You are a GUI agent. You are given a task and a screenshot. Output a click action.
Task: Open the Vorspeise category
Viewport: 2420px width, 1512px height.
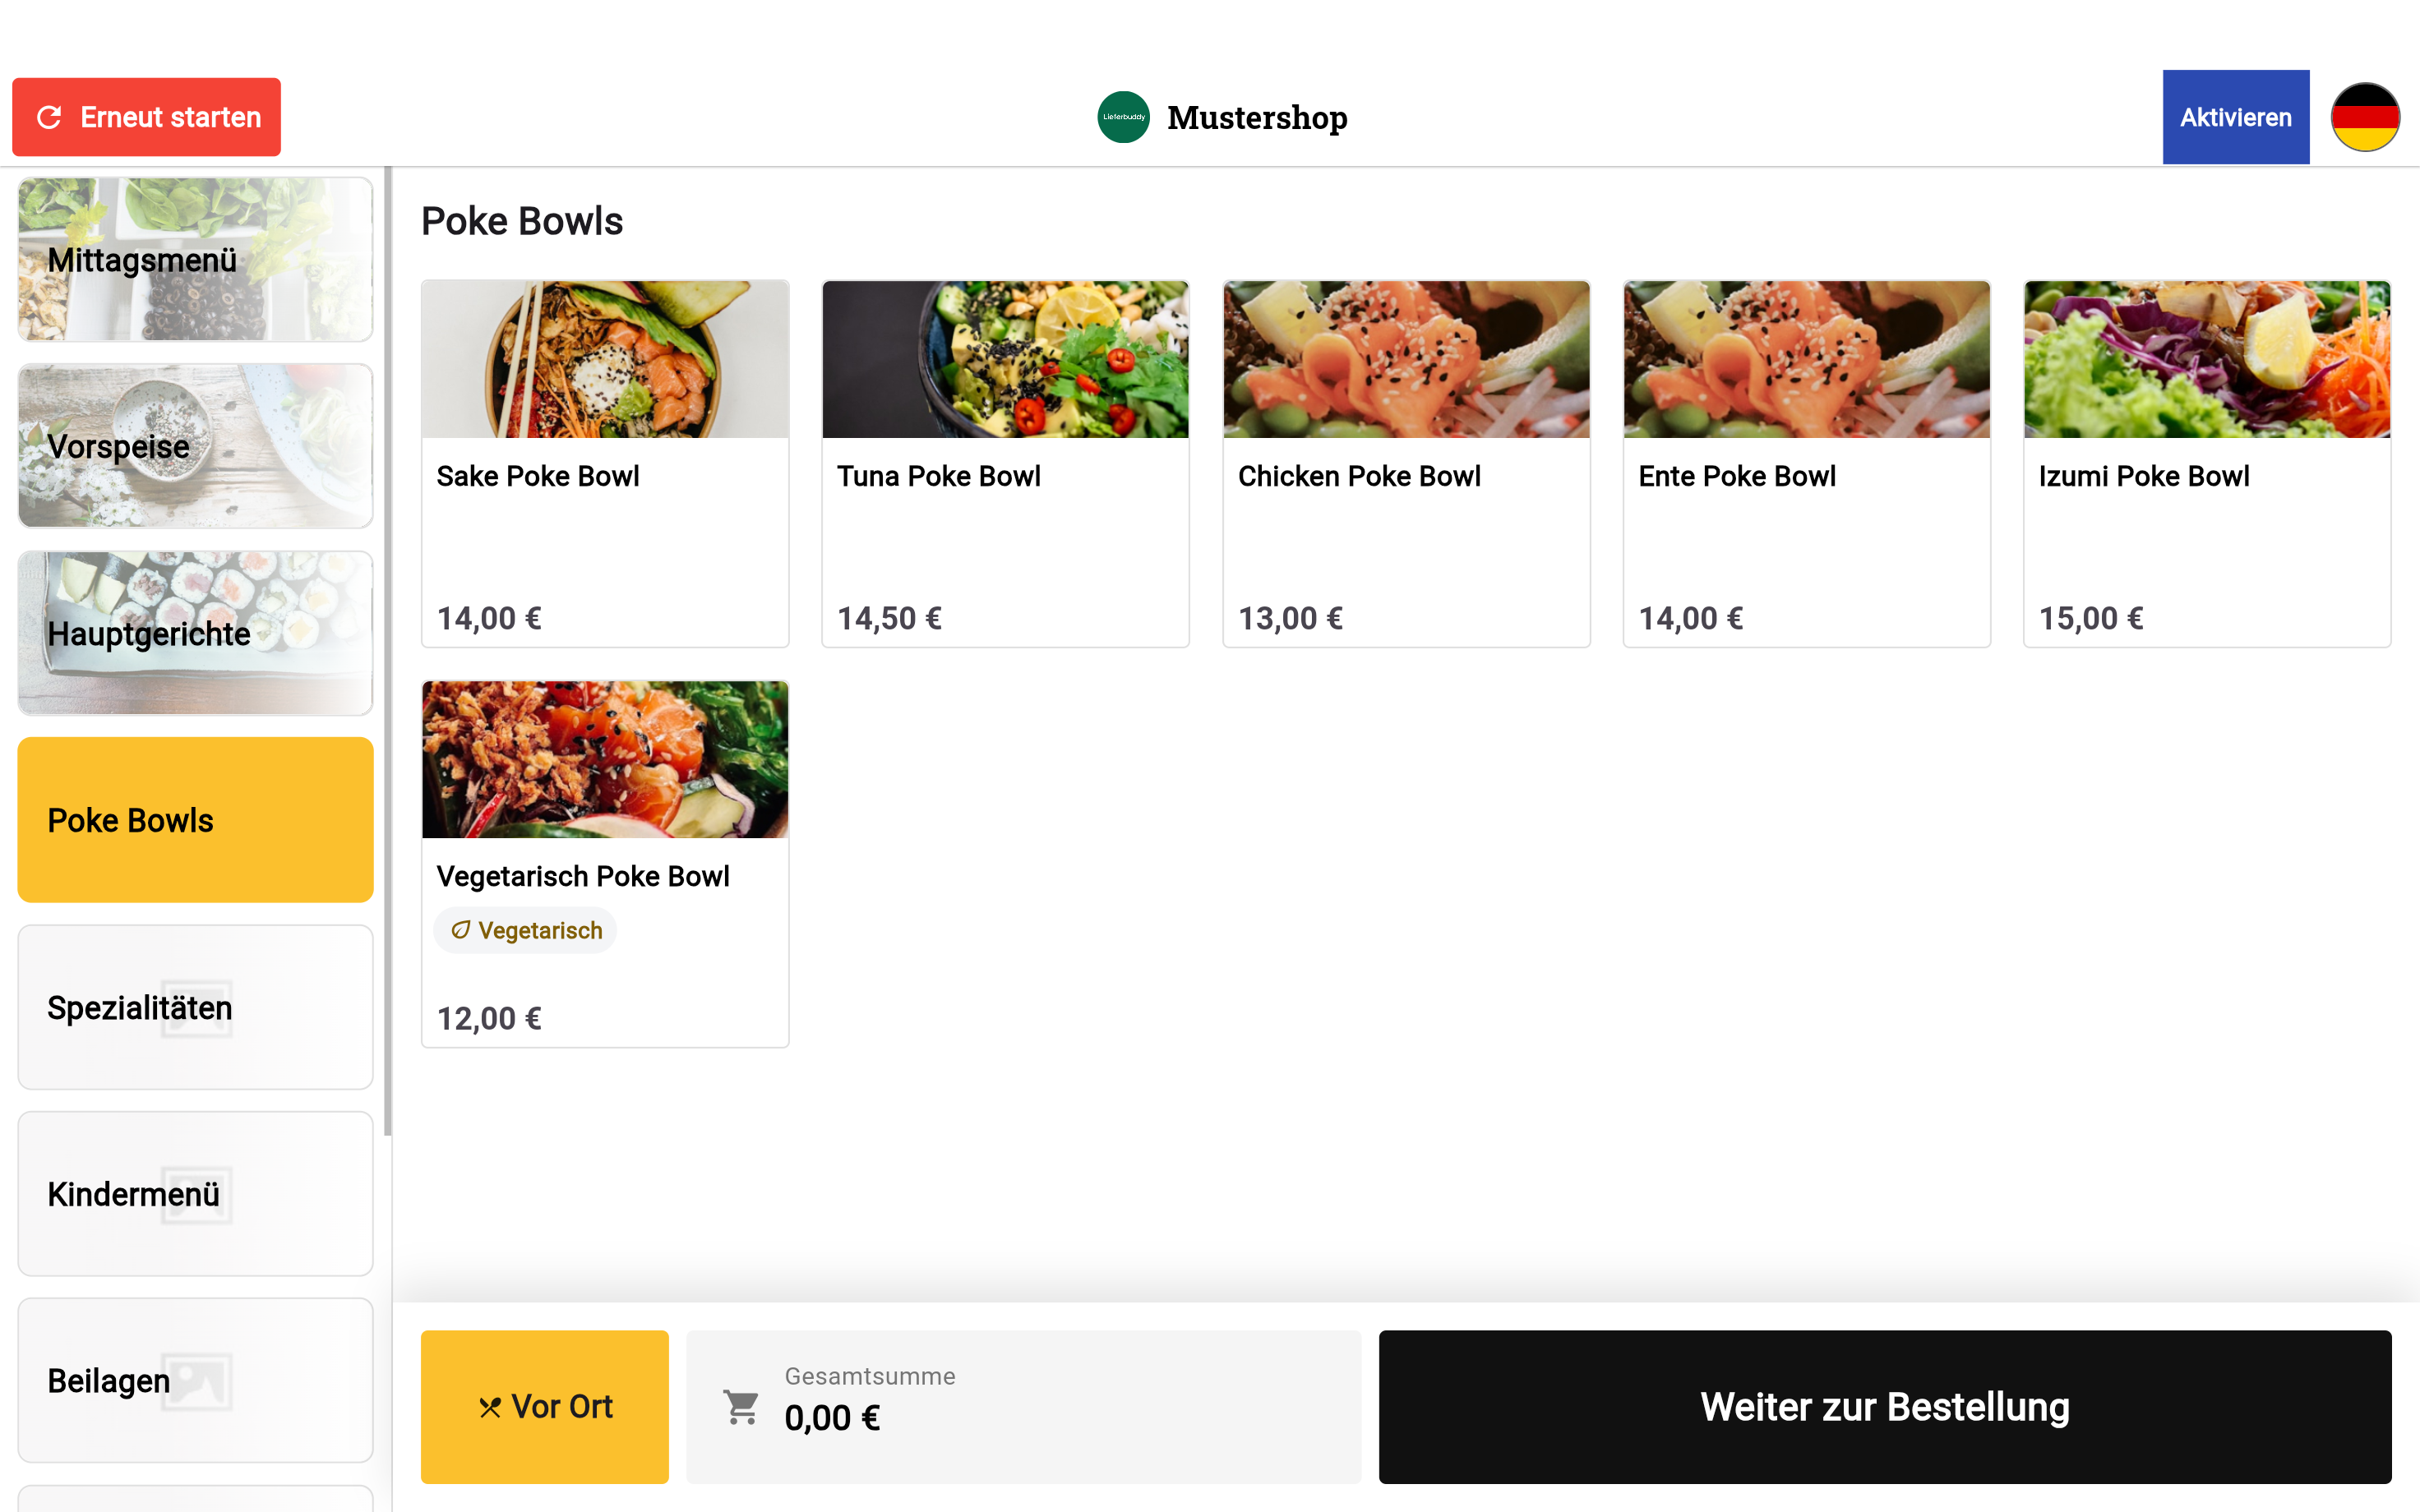pyautogui.click(x=195, y=446)
